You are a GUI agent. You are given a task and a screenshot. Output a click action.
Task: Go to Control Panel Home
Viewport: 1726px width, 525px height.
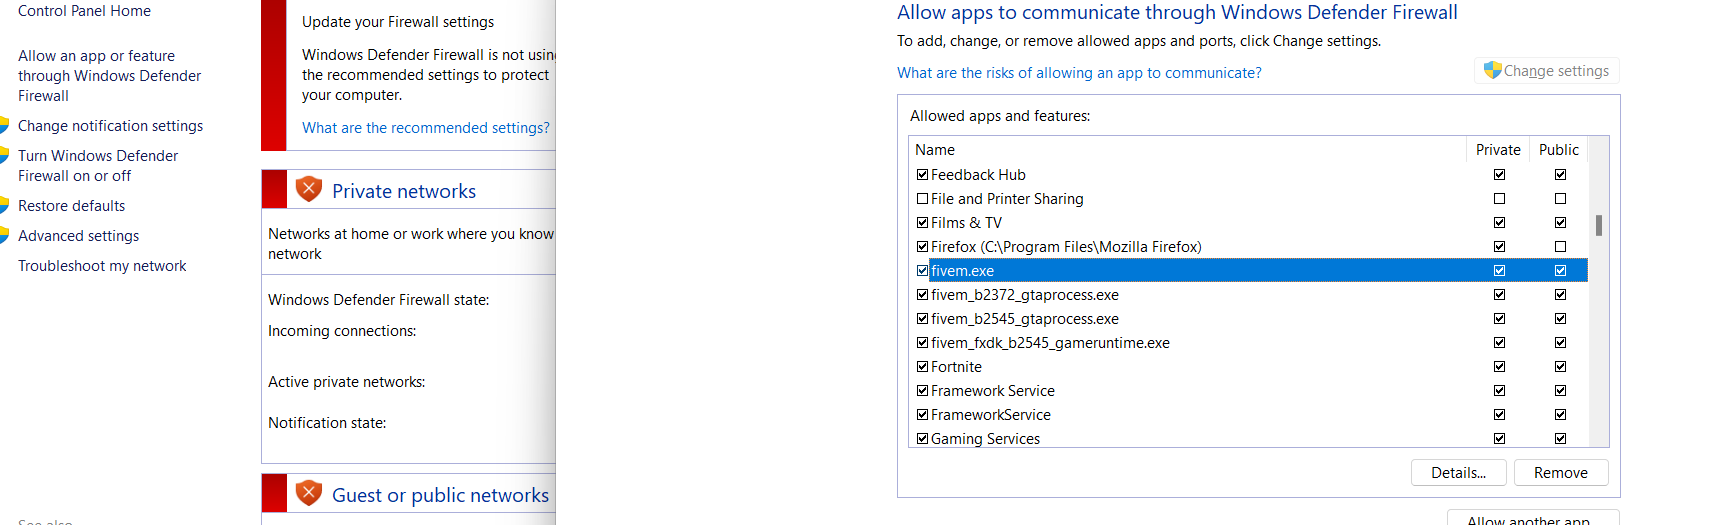click(x=84, y=11)
